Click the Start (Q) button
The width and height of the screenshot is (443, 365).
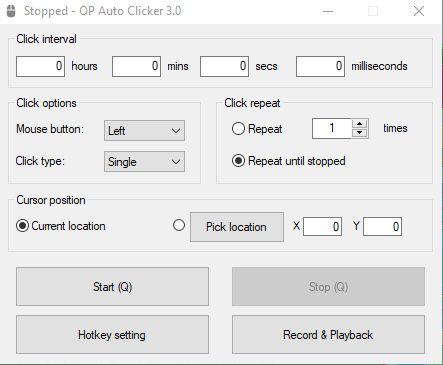pyautogui.click(x=112, y=287)
